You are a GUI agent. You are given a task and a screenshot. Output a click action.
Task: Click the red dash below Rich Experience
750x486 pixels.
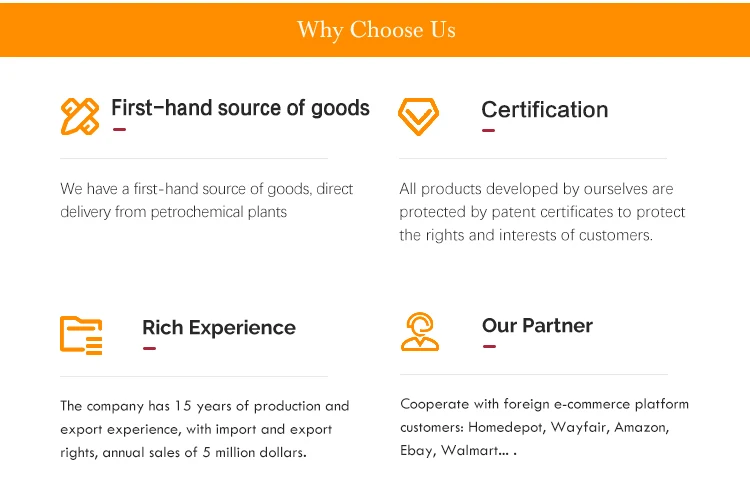coord(149,348)
